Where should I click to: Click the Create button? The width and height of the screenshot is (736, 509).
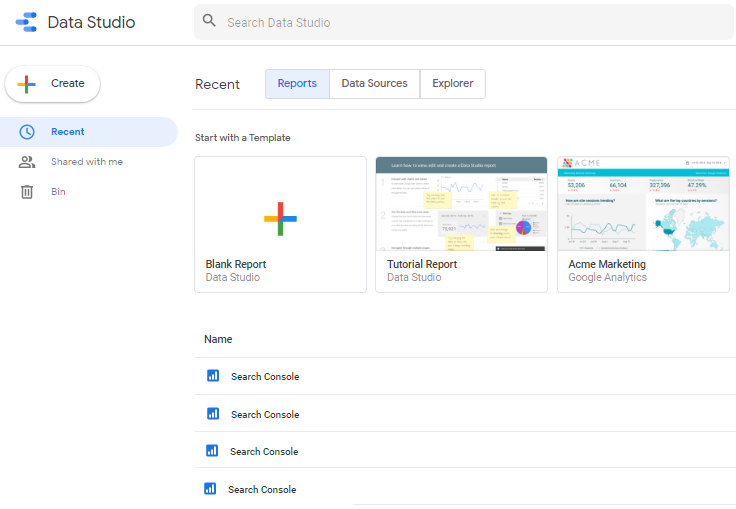(x=53, y=84)
